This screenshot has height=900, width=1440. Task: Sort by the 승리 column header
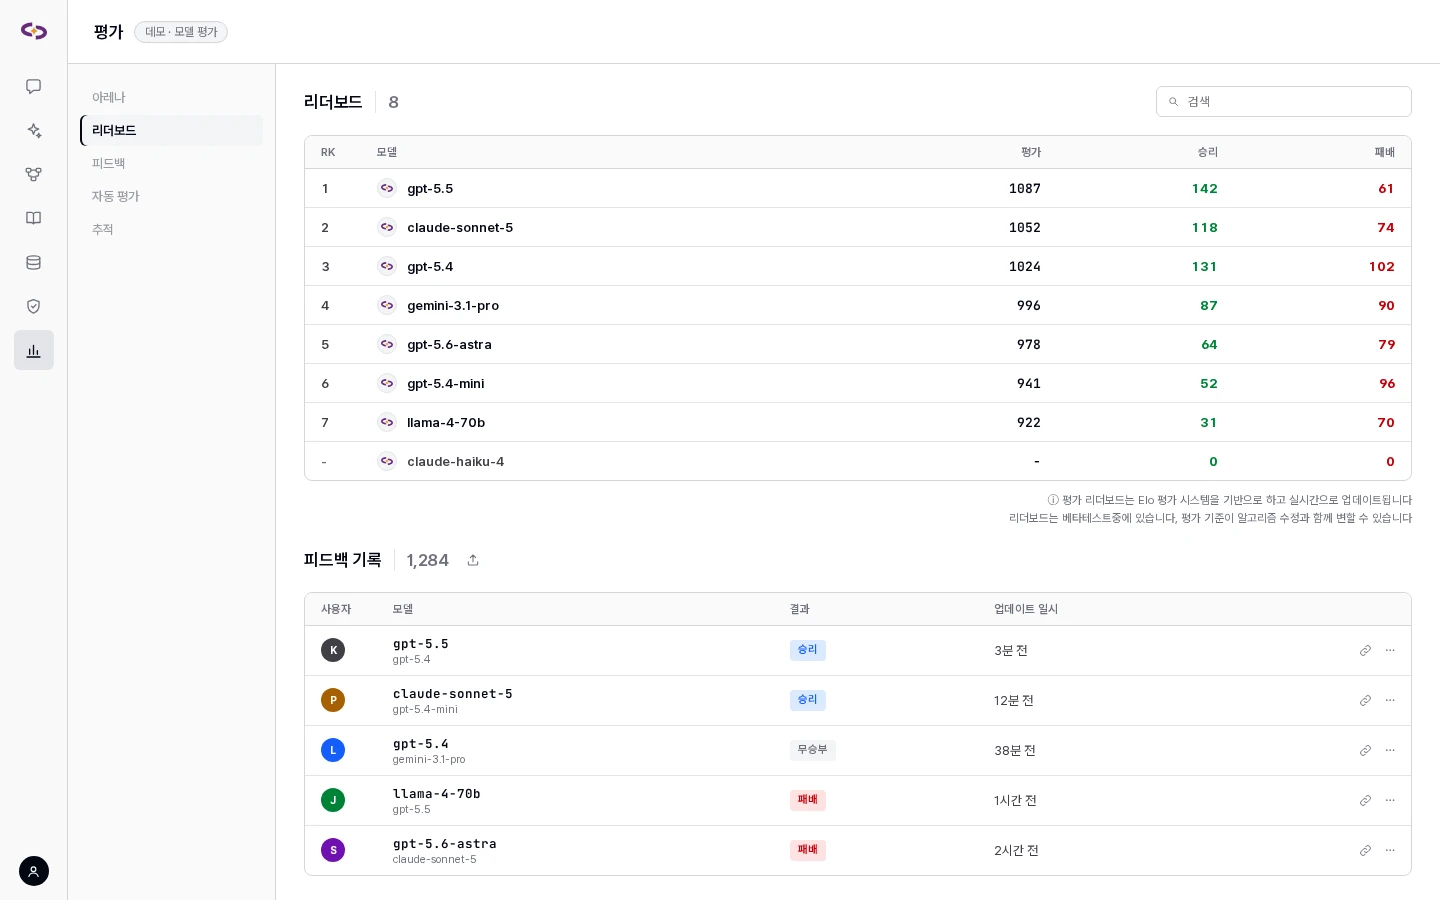point(1207,152)
